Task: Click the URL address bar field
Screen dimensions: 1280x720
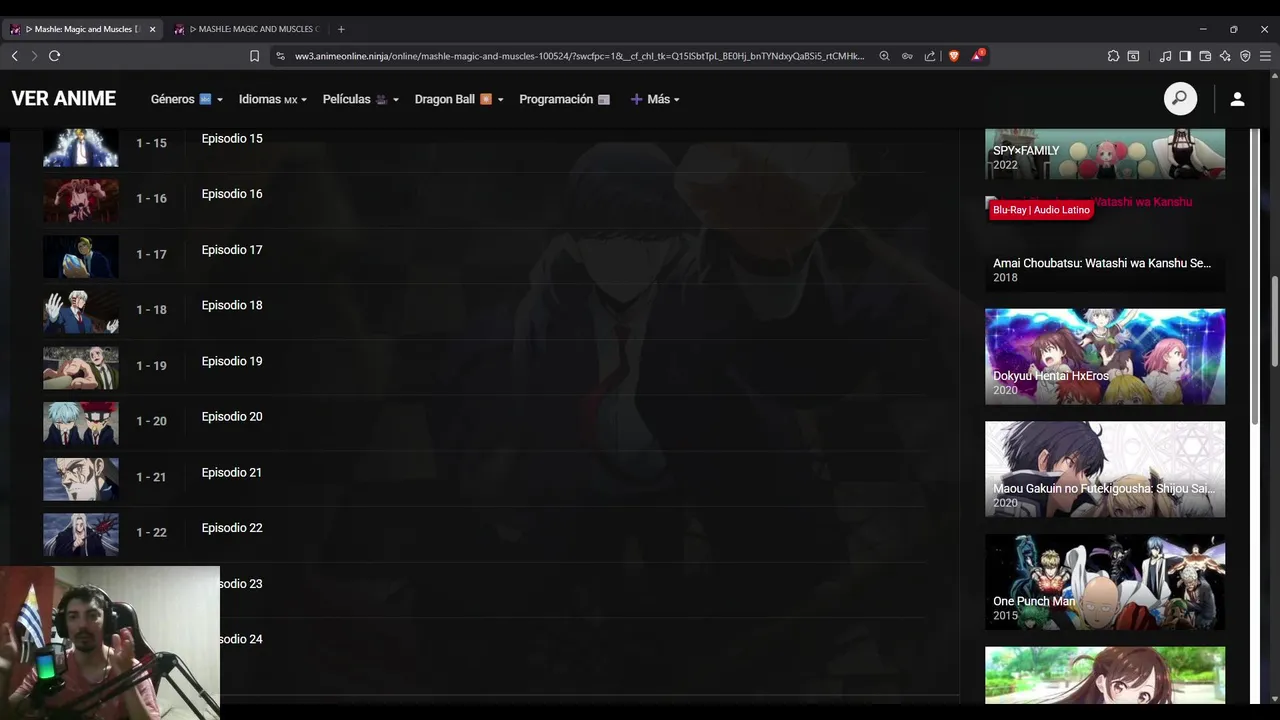Action: click(x=580, y=56)
